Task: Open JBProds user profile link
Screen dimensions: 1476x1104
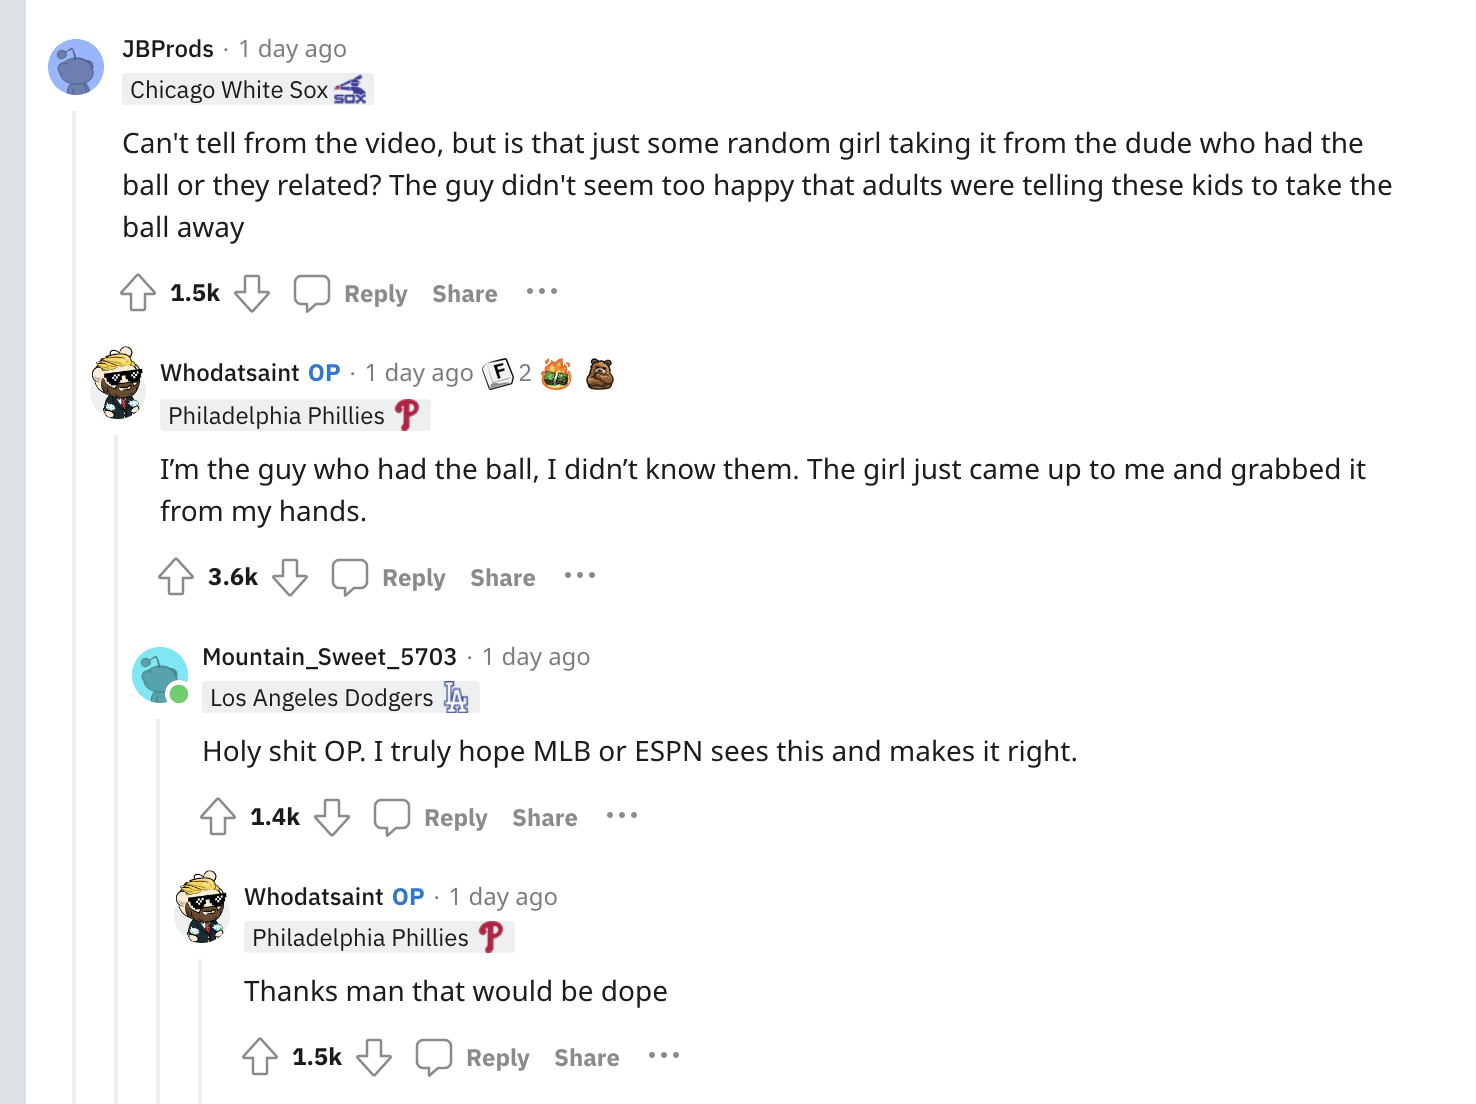Action: coord(168,49)
